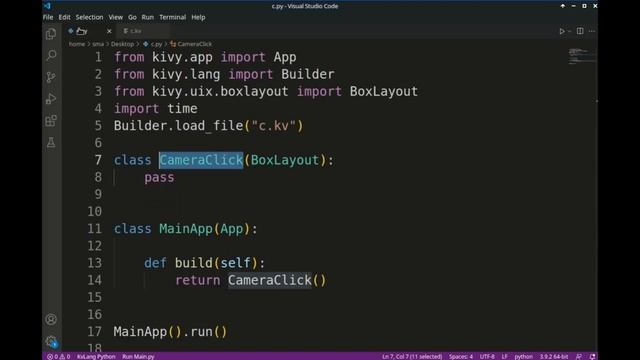Open the File menu
Image resolution: width=640 pixels, height=360 pixels.
pos(48,17)
